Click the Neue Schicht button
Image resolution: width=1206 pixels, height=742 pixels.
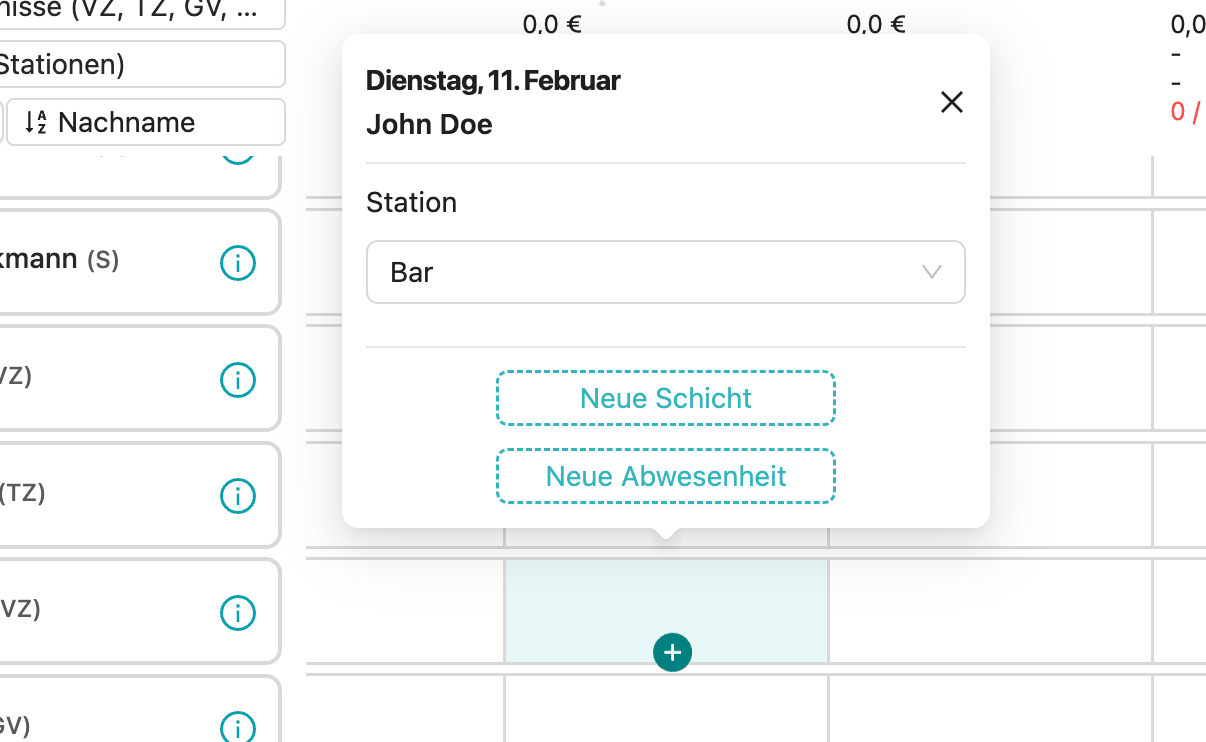[665, 398]
